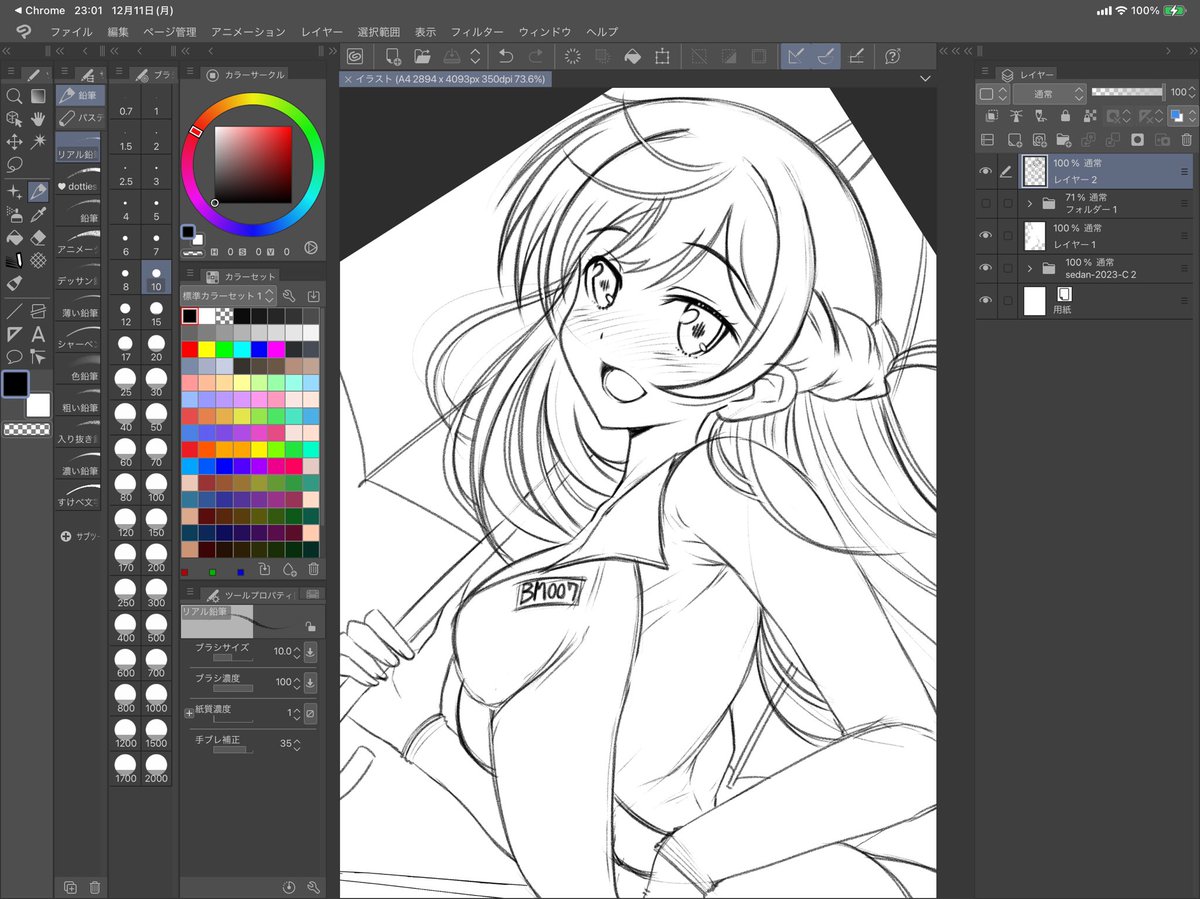Show the フォルダー 1 folder visibility eye
Screen dimensions: 1200x899
(986, 203)
